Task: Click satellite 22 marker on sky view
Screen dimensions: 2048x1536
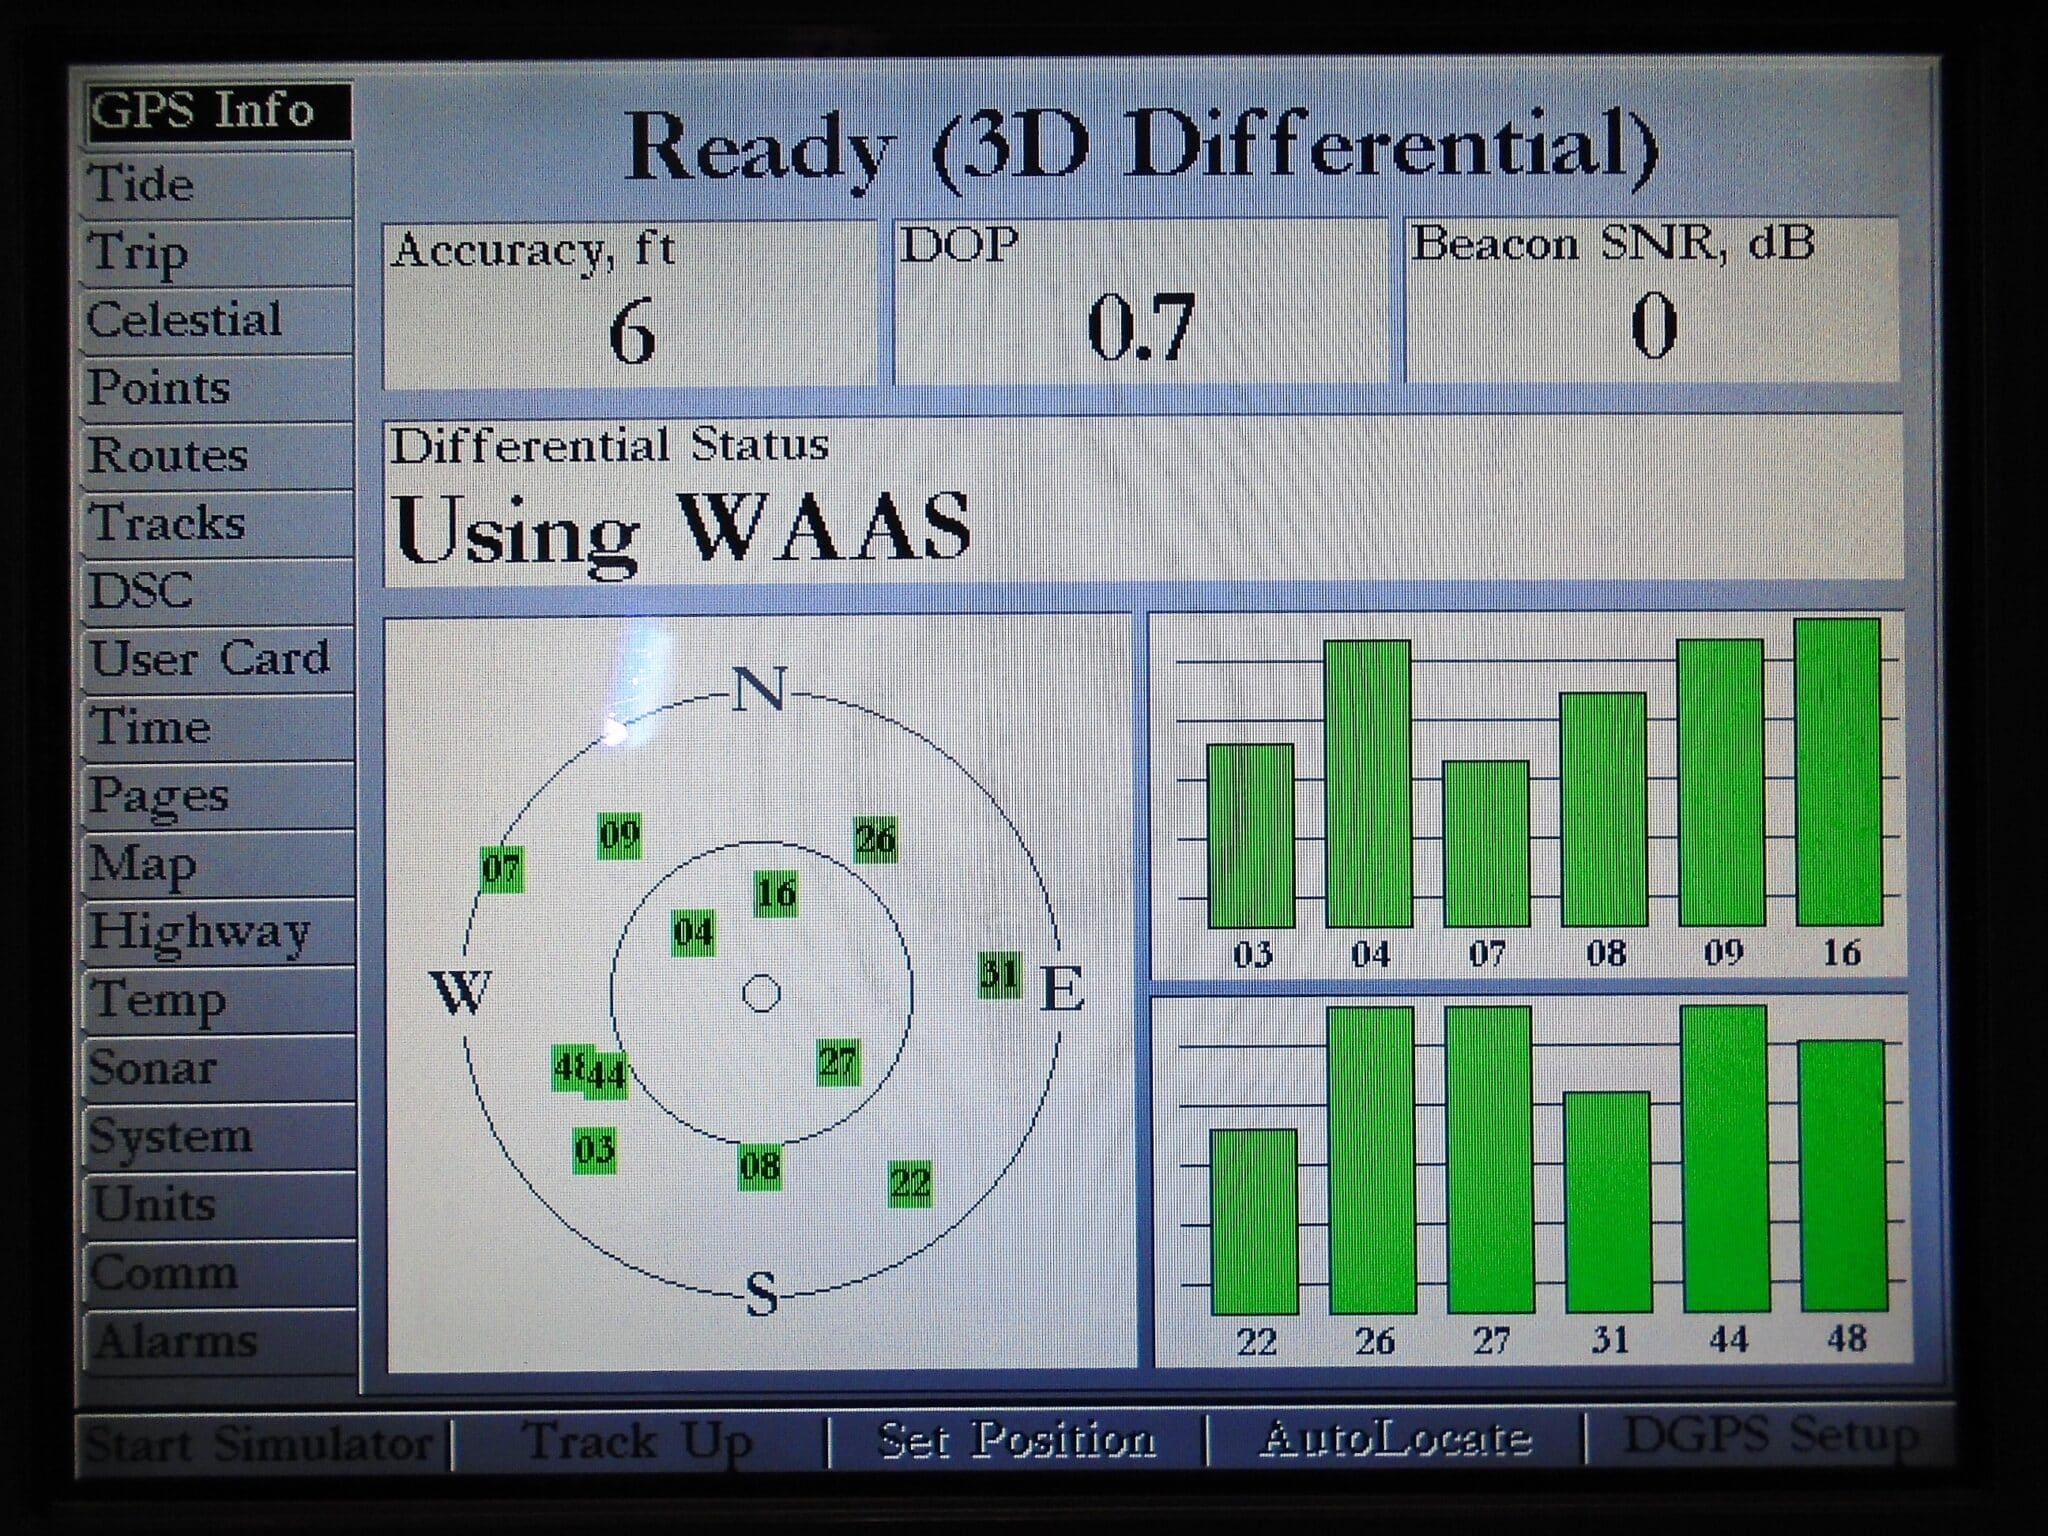Action: [x=910, y=1184]
